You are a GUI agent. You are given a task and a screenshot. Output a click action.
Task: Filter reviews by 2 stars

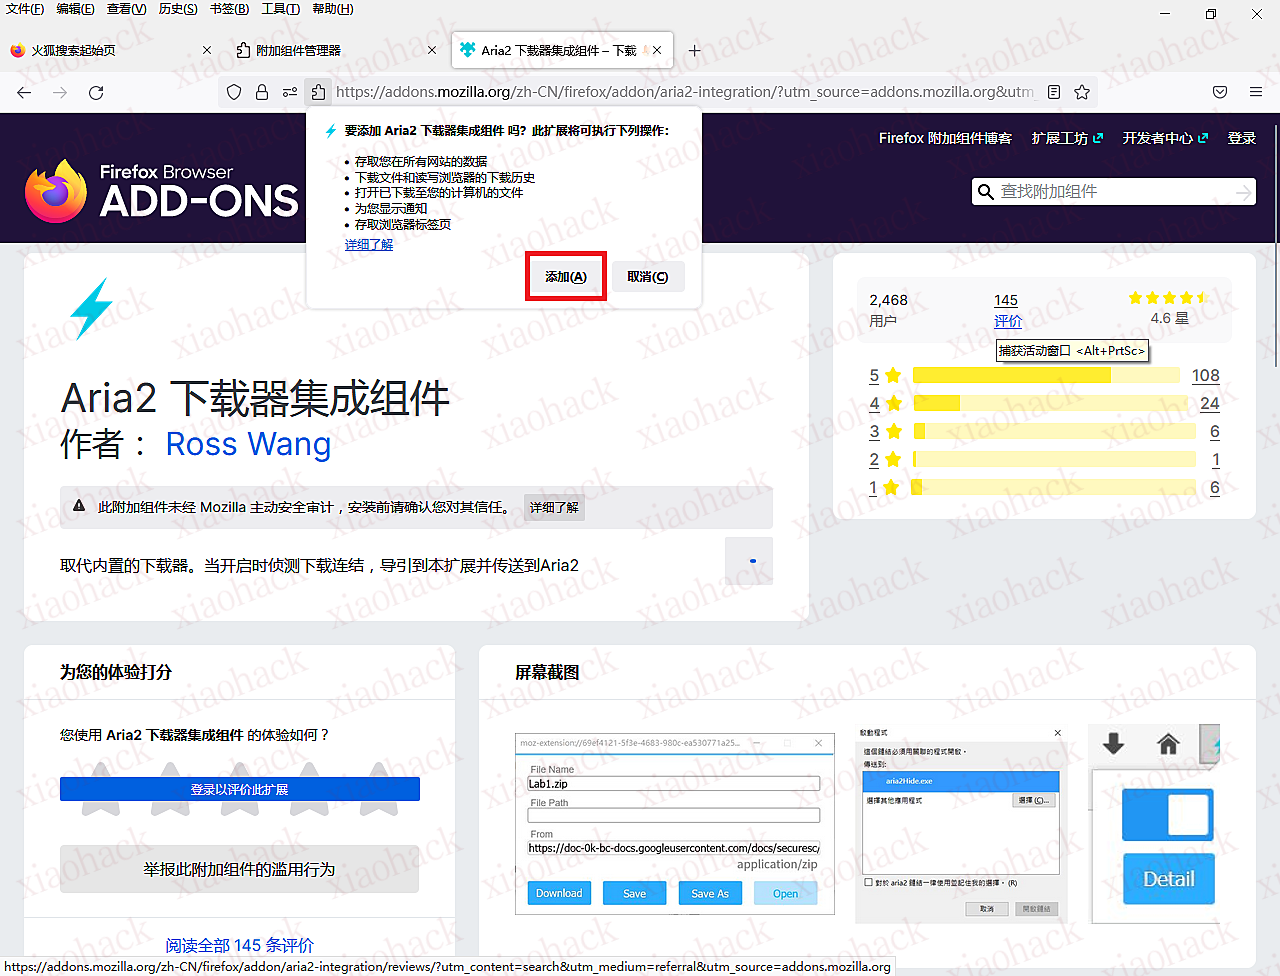(885, 459)
